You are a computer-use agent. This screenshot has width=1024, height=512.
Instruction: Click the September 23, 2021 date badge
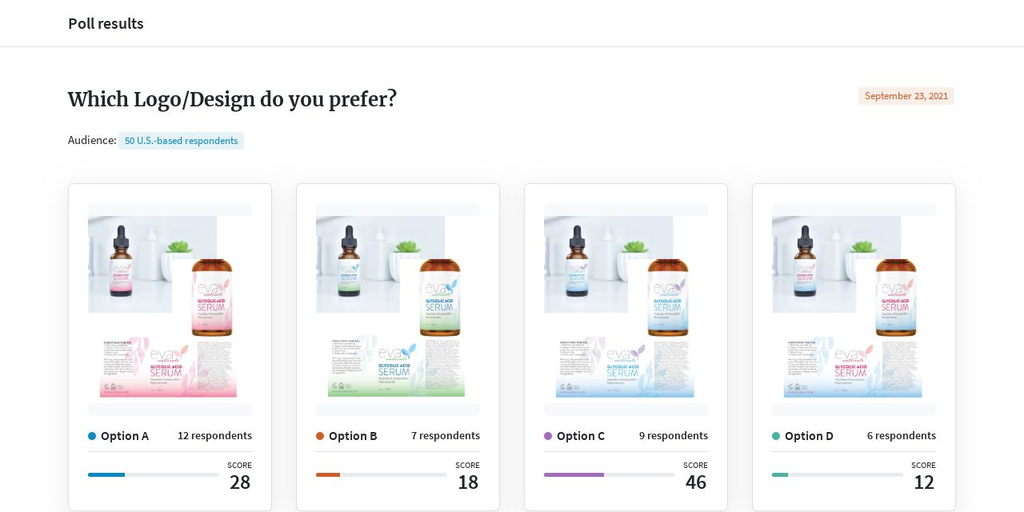point(906,96)
